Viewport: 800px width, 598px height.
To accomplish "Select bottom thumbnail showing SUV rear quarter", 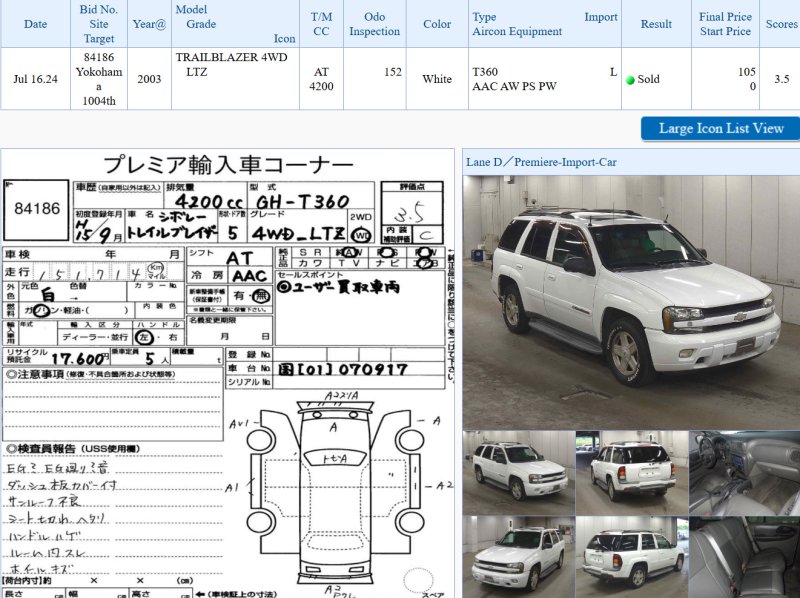I will pyautogui.click(x=631, y=557).
